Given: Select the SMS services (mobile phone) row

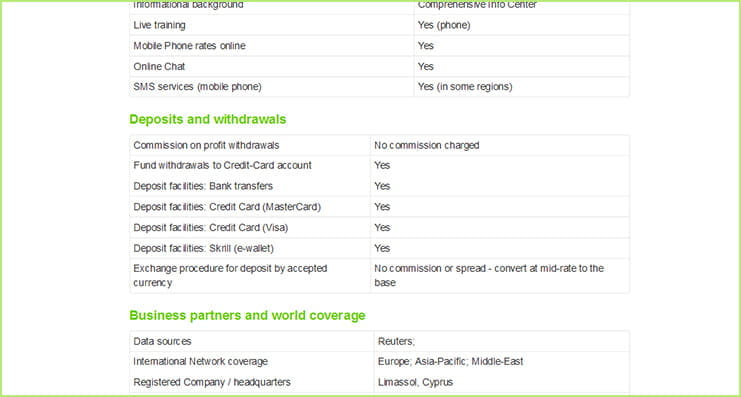Looking at the screenshot, I should [379, 87].
